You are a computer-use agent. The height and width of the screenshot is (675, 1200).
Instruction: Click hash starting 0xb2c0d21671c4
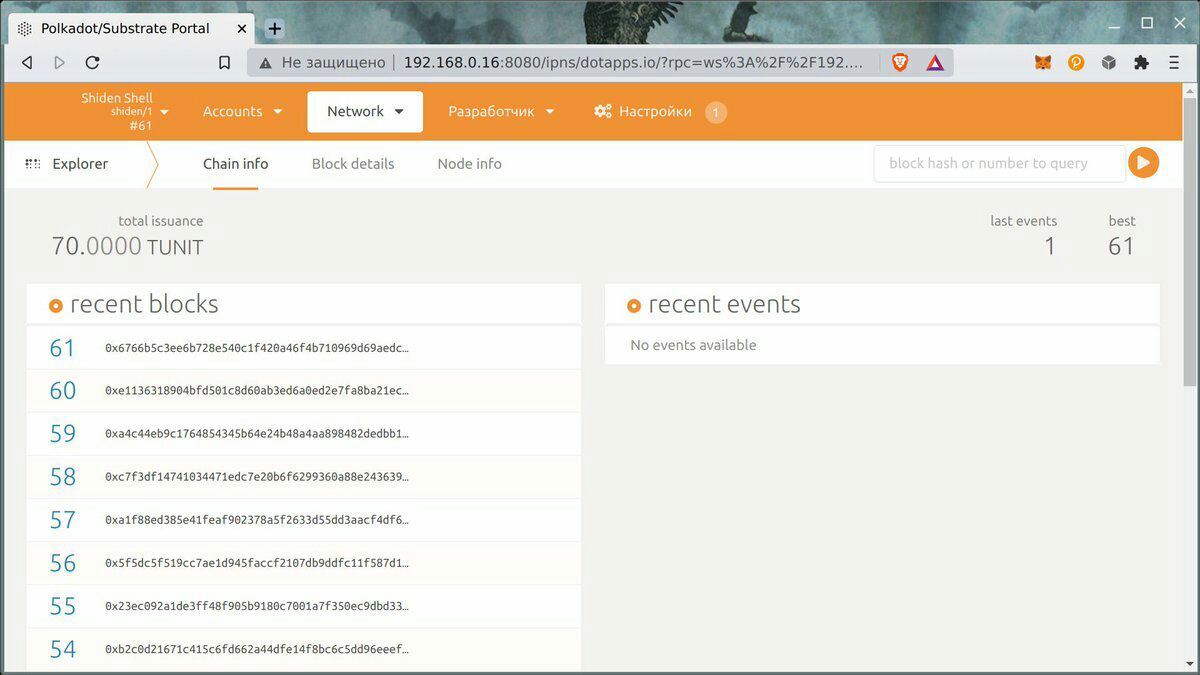257,649
